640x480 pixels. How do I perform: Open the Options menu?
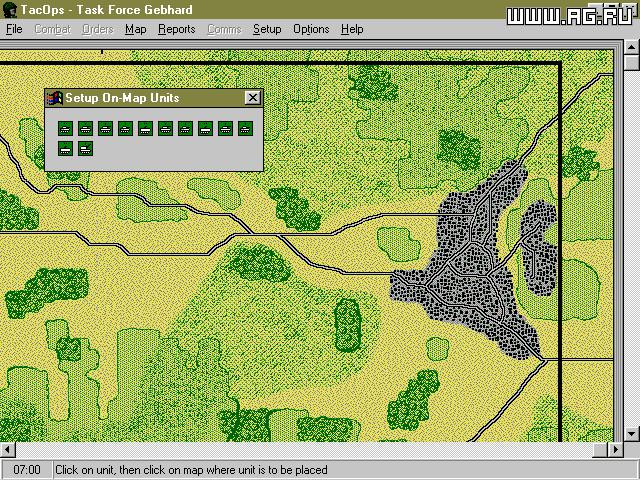pyautogui.click(x=311, y=29)
